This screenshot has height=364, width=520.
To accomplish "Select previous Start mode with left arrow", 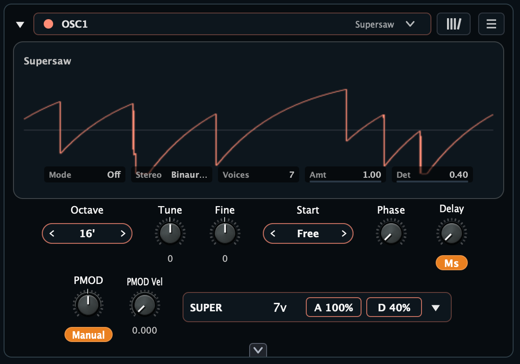I will [x=273, y=234].
